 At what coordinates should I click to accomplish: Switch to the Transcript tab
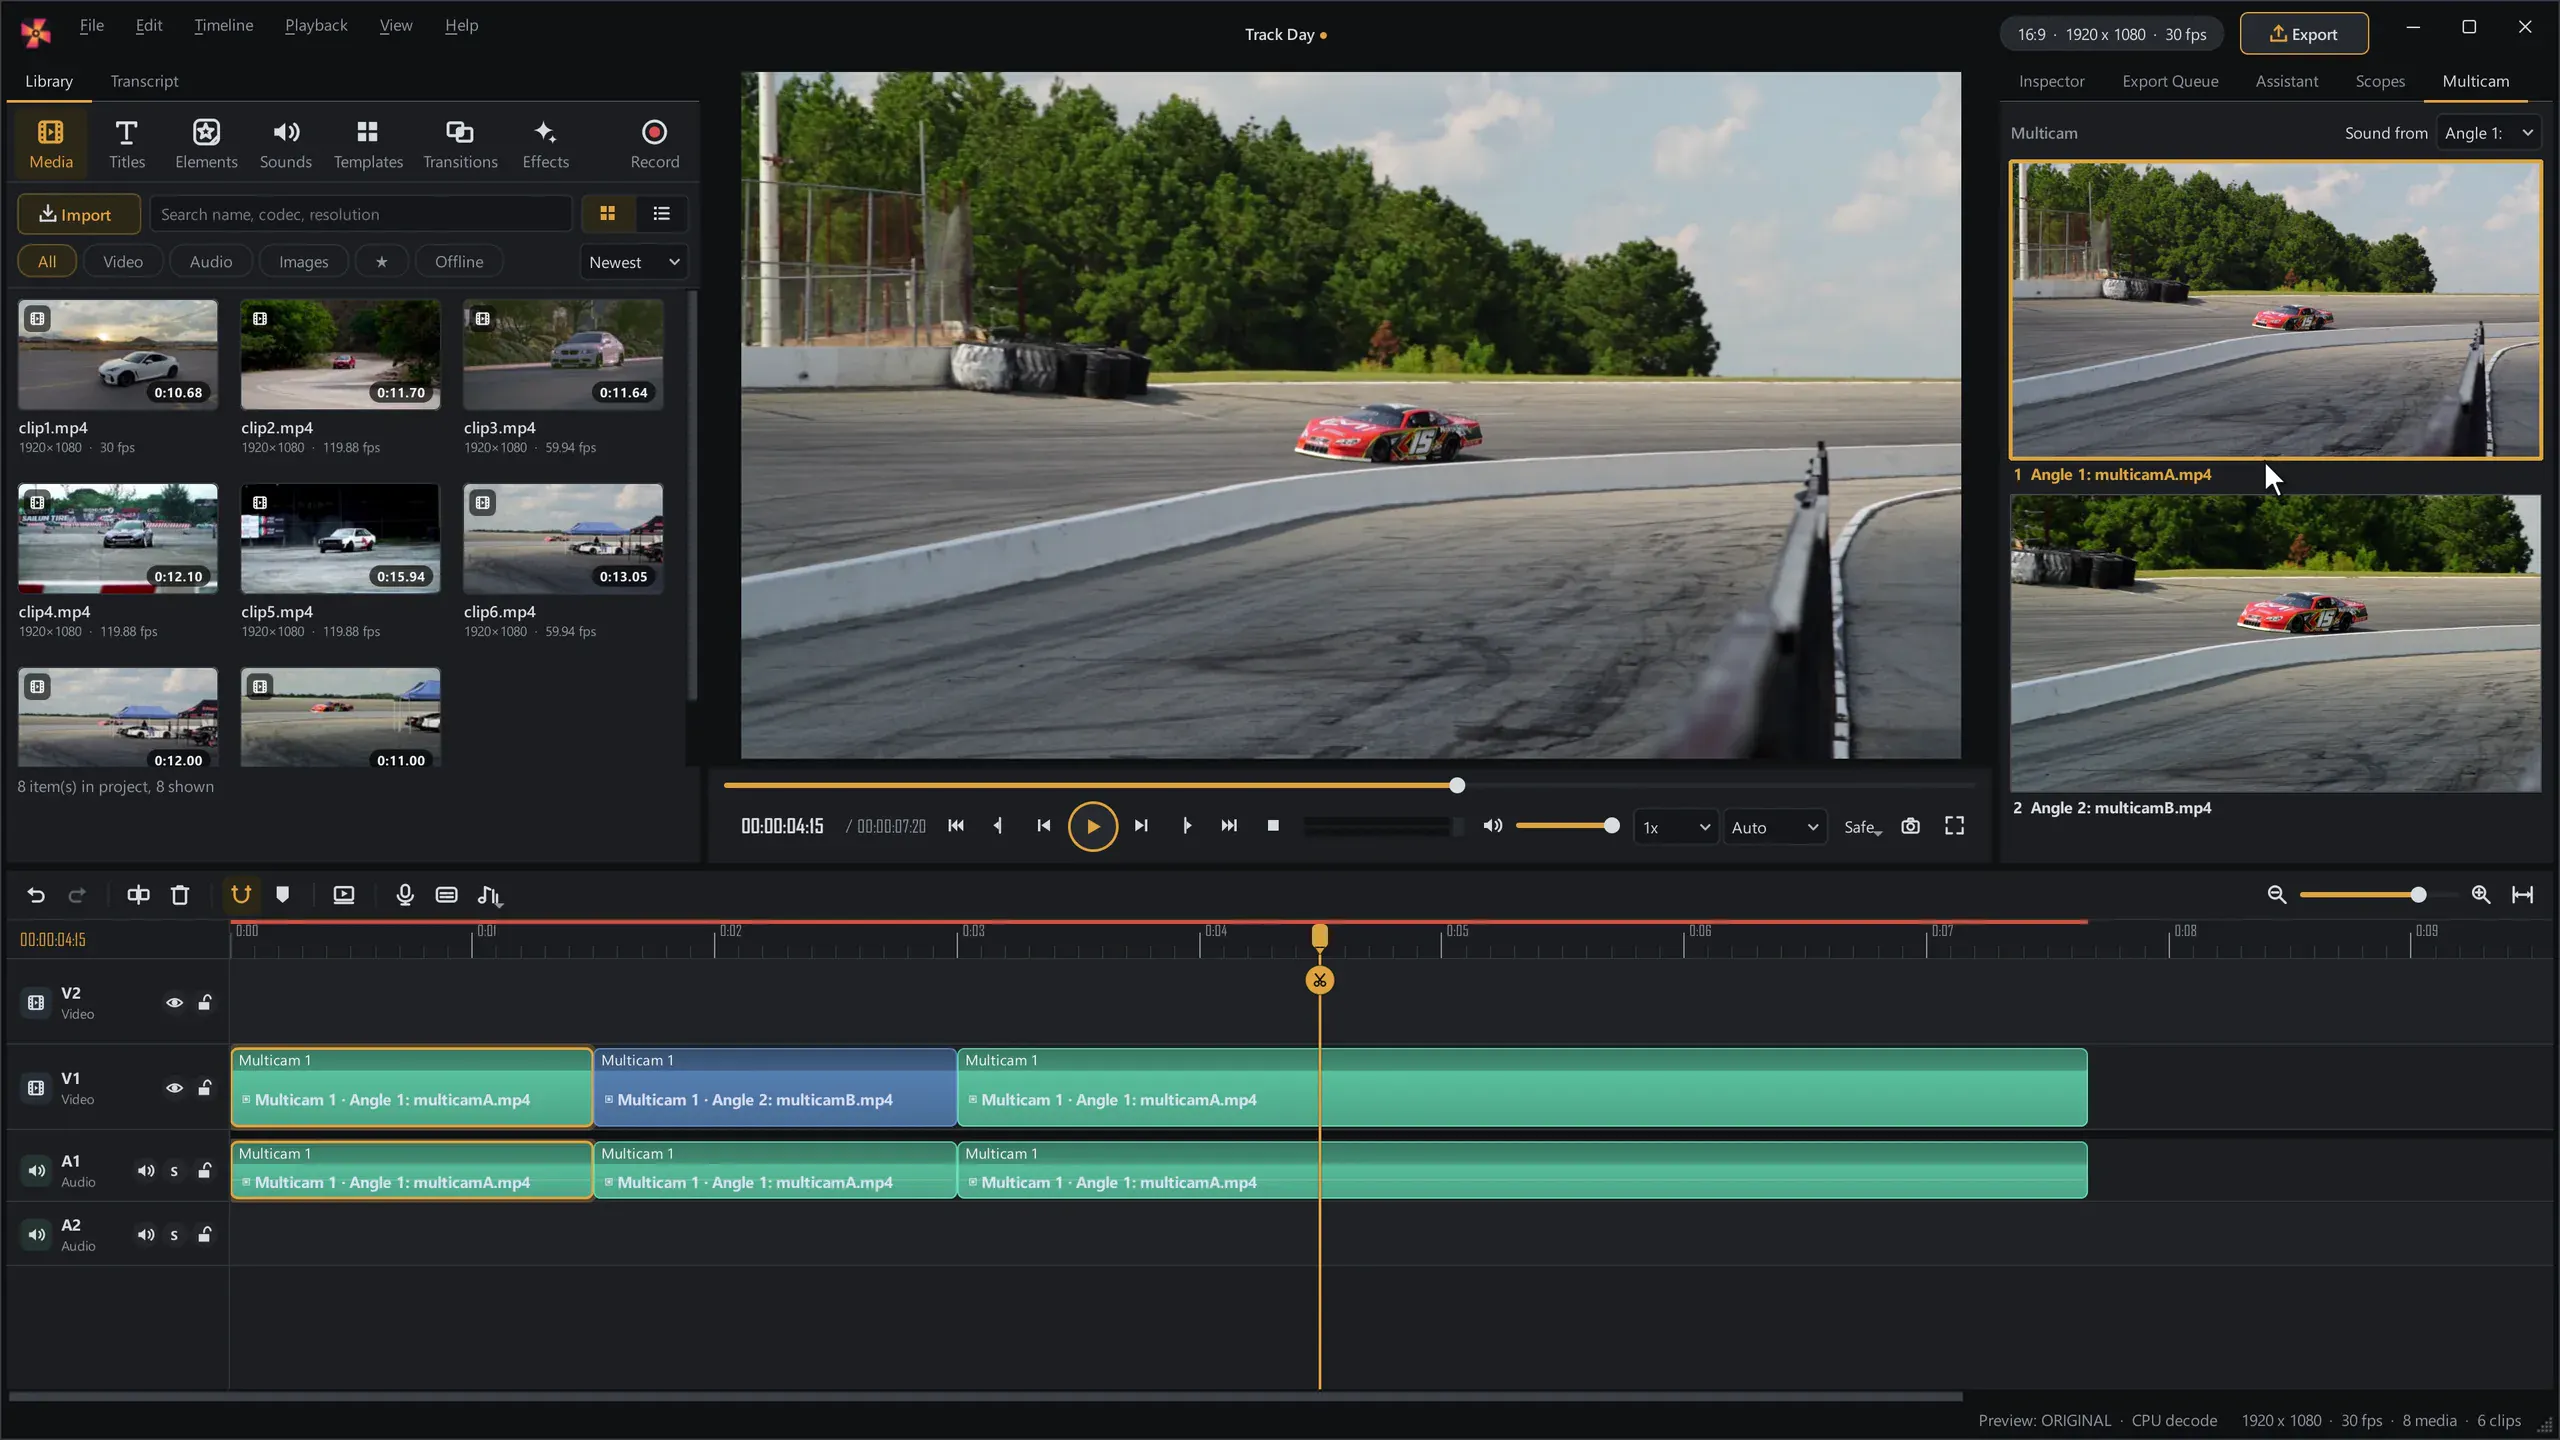(x=144, y=81)
